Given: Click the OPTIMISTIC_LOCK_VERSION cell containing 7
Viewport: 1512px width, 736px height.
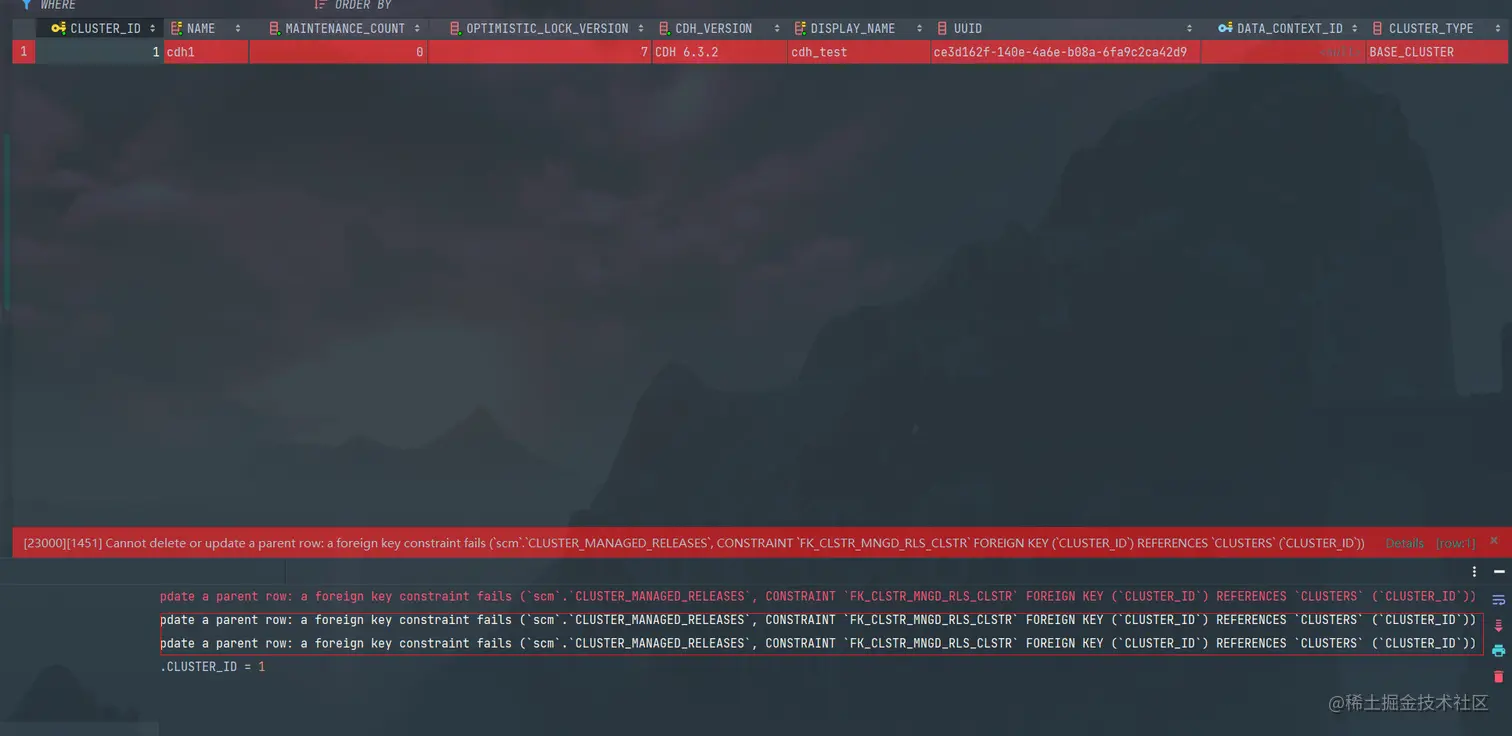Looking at the screenshot, I should (x=540, y=52).
